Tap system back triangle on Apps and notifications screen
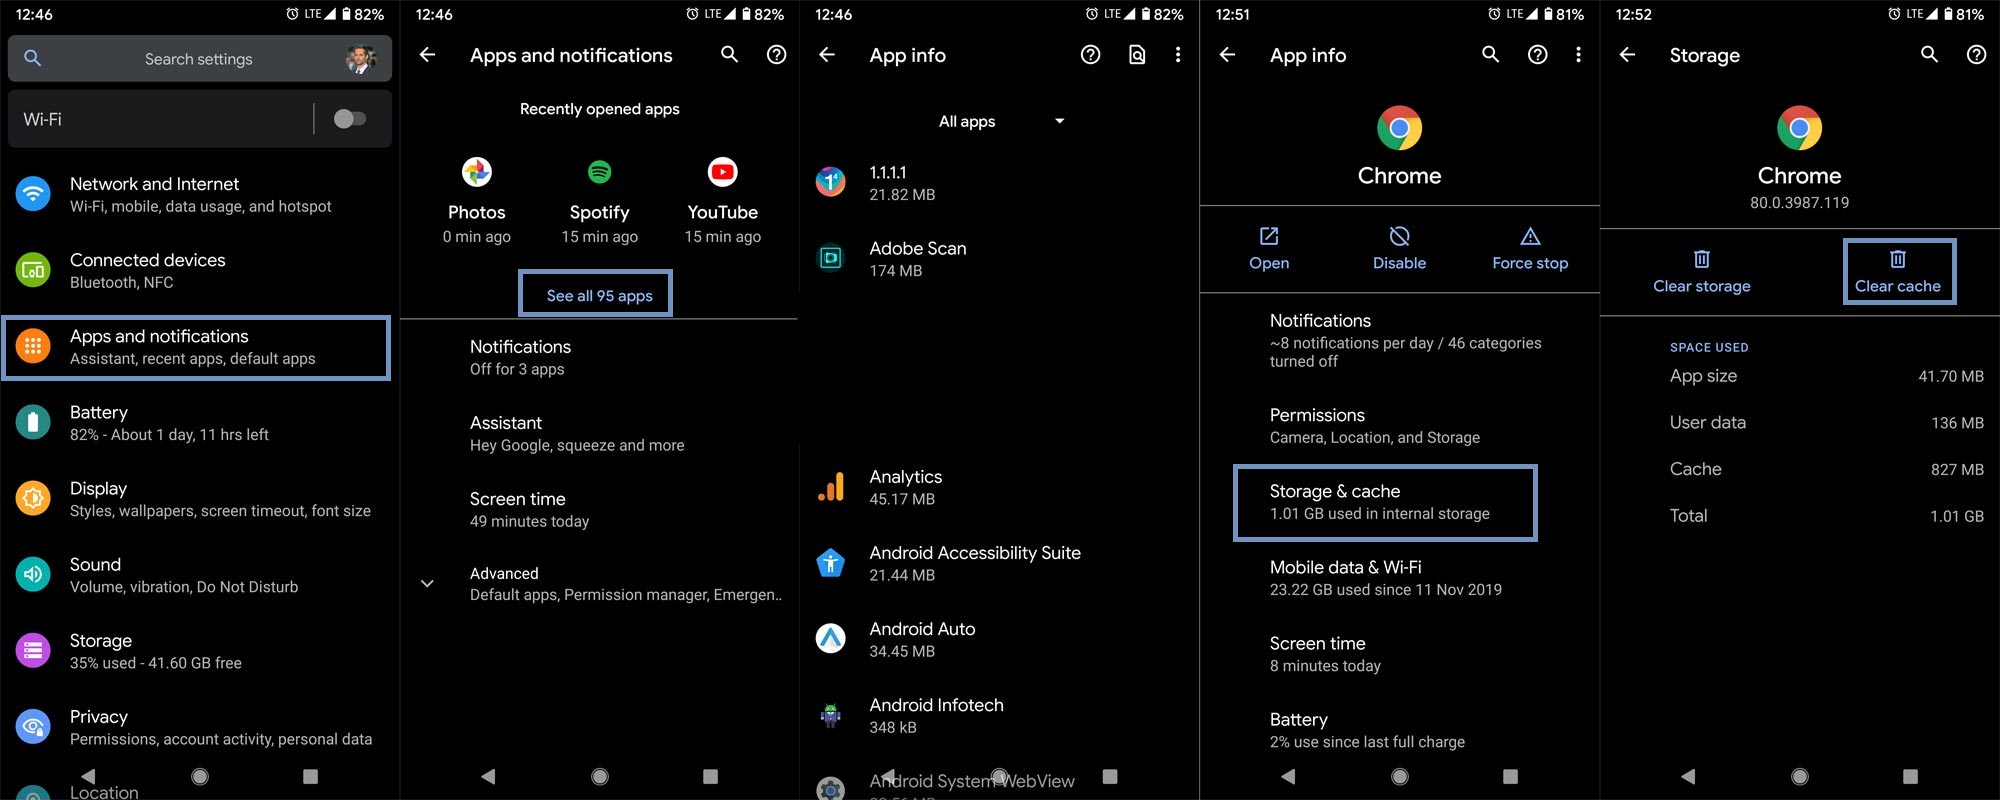2000x800 pixels. [x=488, y=776]
